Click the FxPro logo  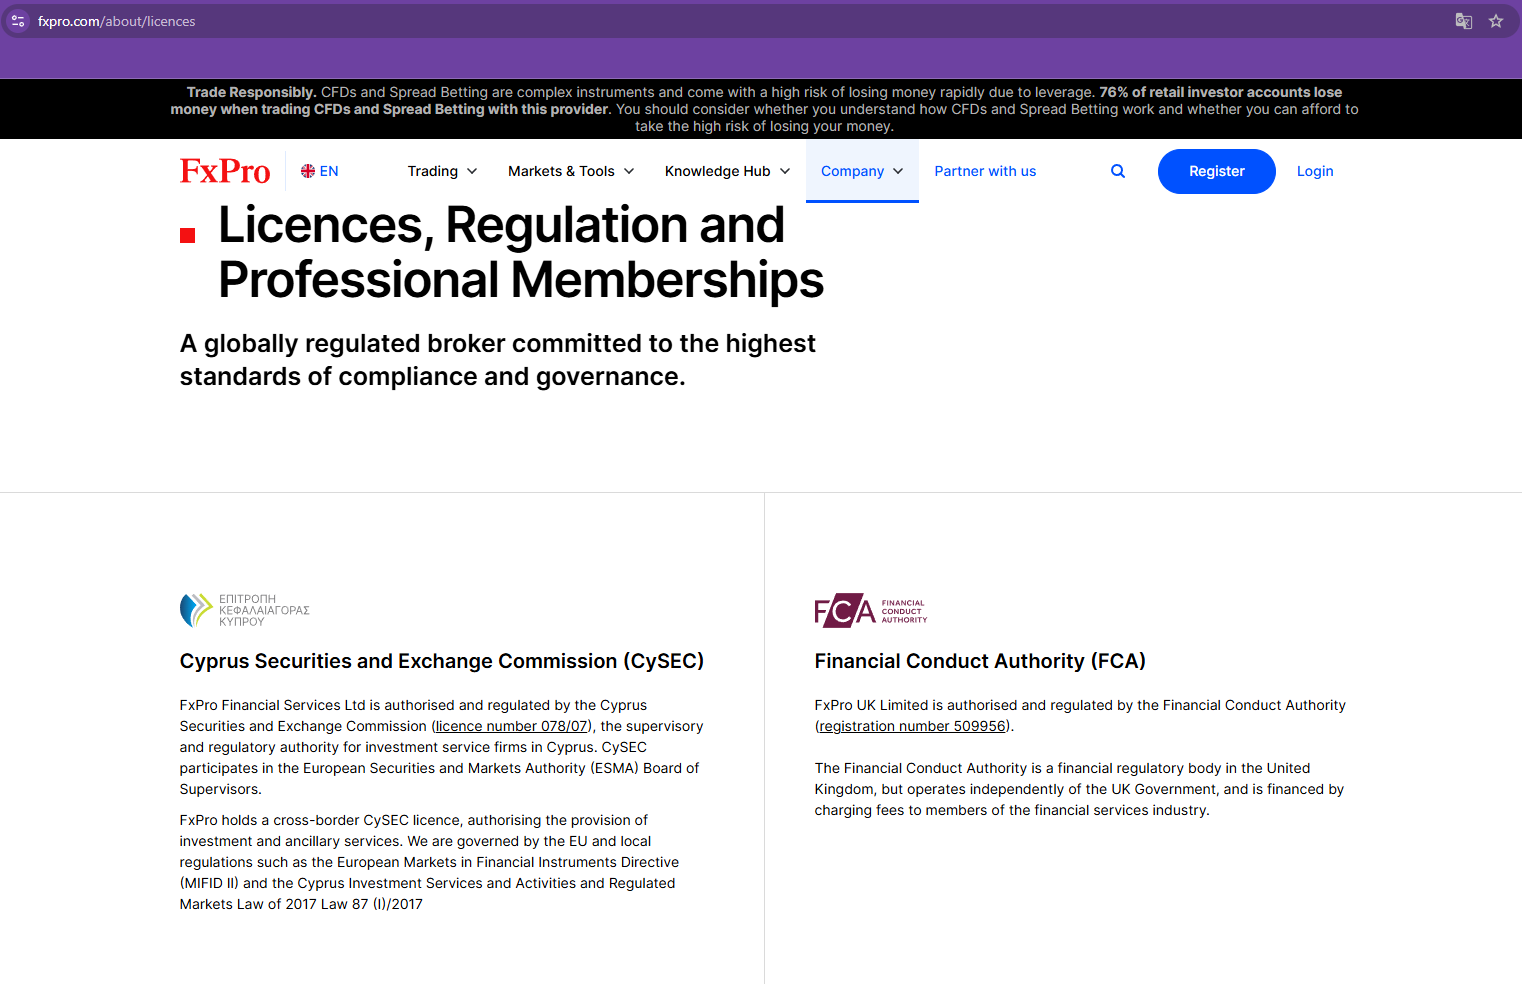click(225, 171)
